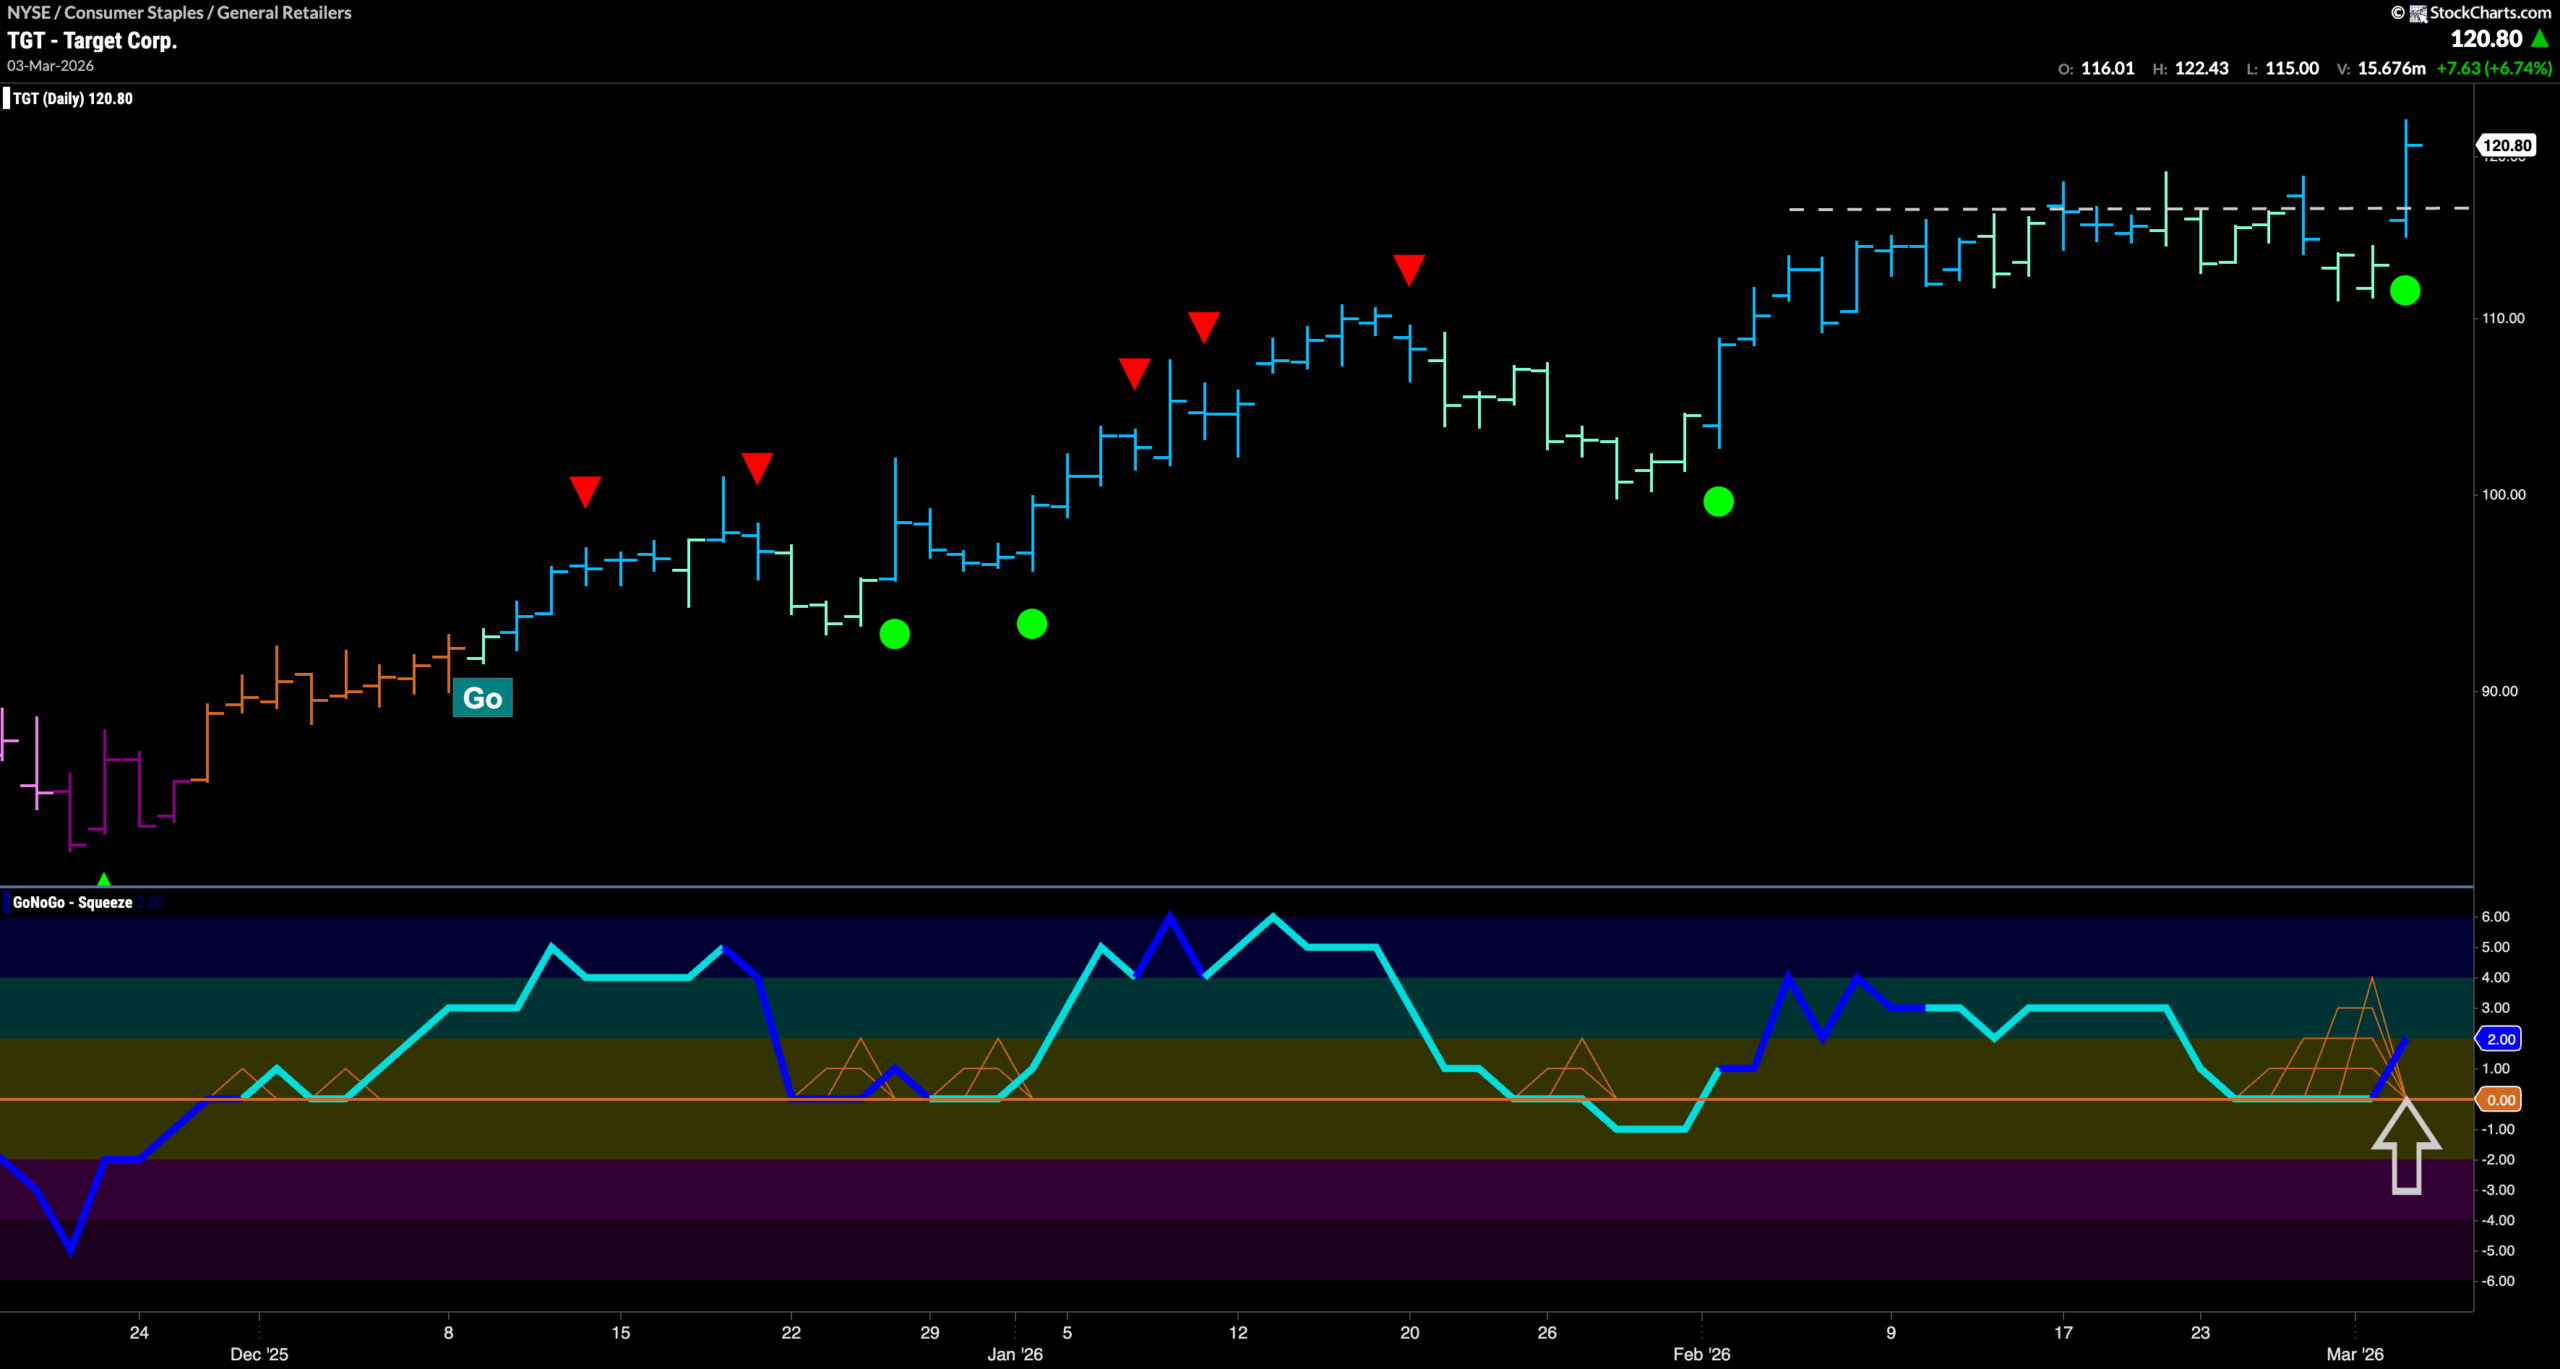Click the Jan '26 month label

point(1014,1354)
